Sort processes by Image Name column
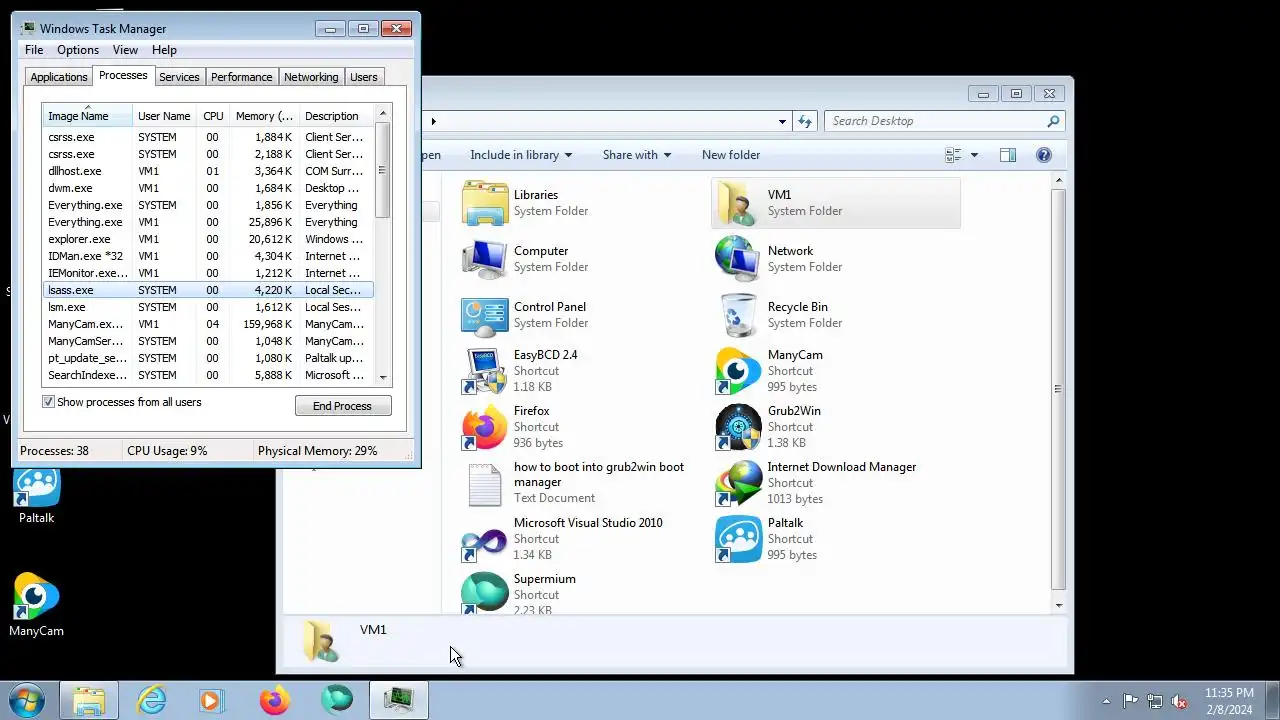1280x720 pixels. [x=87, y=116]
